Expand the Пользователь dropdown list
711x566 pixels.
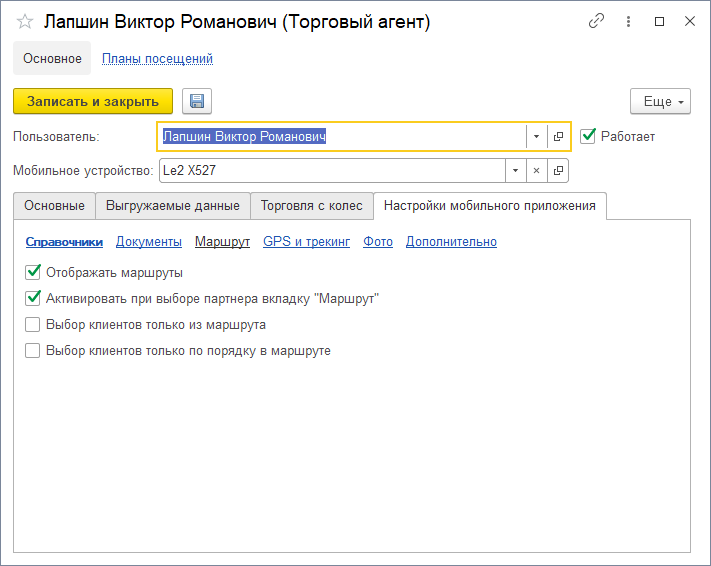(x=536, y=136)
